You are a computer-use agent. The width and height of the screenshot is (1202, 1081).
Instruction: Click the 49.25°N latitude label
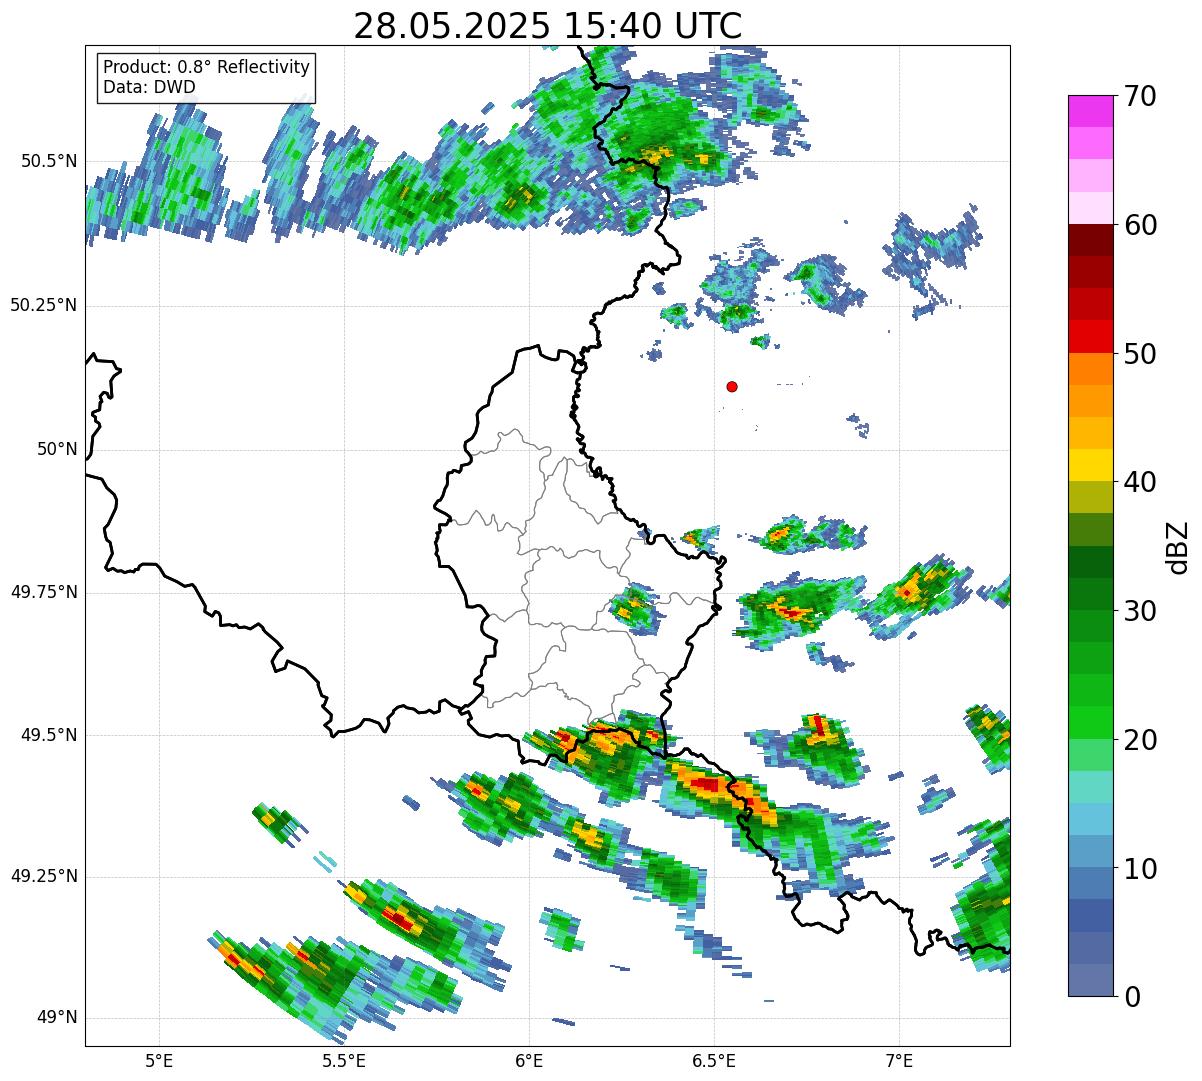click(44, 876)
